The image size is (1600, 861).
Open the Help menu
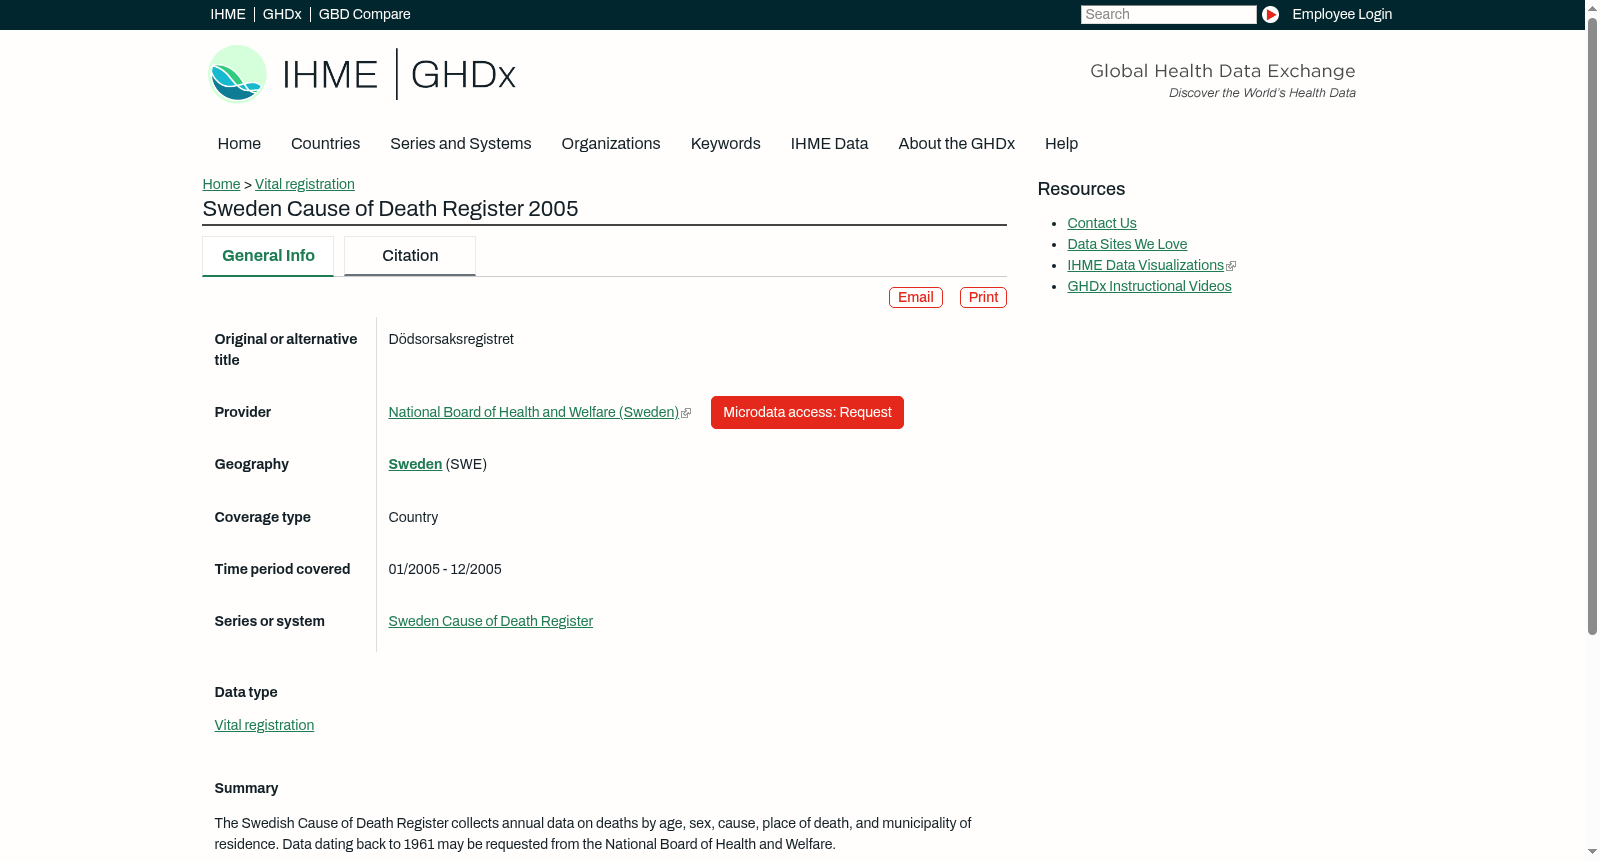tap(1061, 144)
